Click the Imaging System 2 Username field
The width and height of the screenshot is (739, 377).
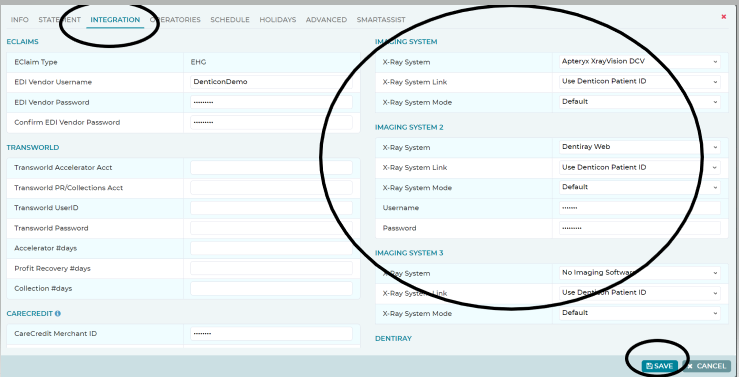[x=640, y=208]
